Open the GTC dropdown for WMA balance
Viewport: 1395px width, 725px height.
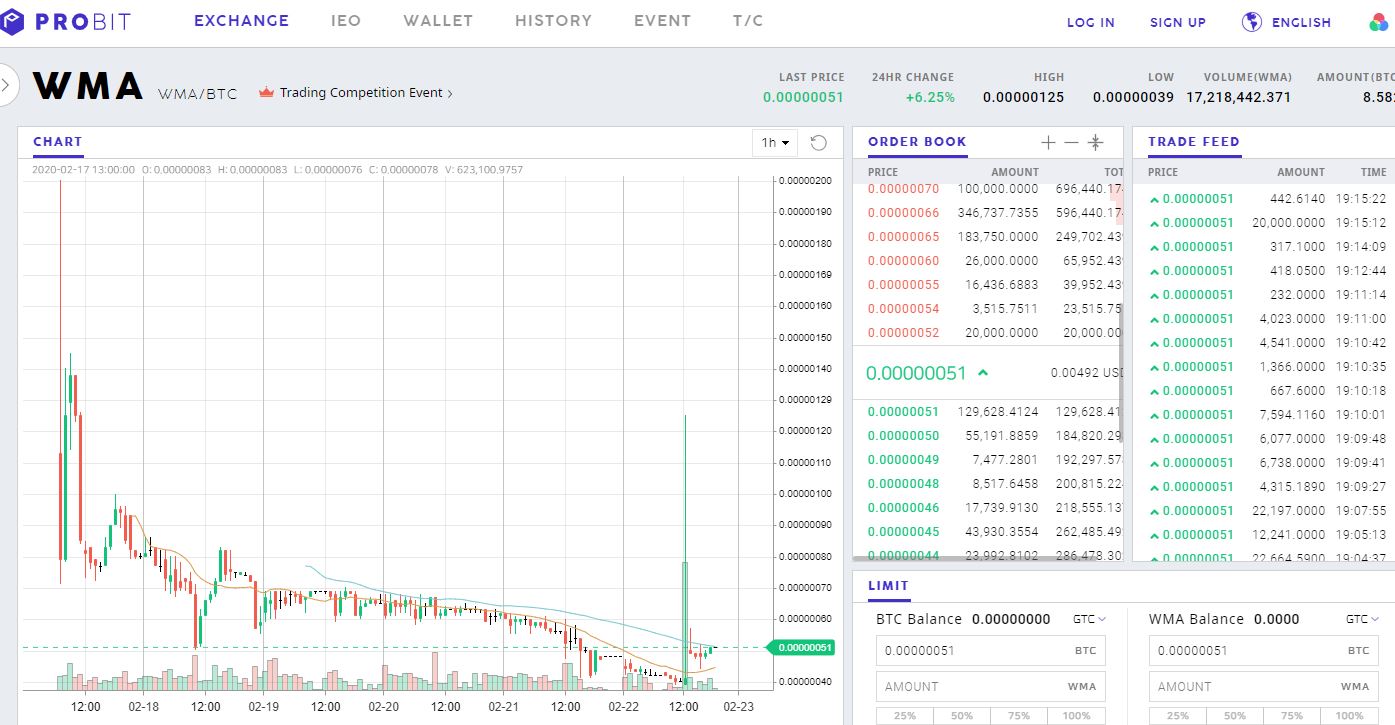(1362, 619)
